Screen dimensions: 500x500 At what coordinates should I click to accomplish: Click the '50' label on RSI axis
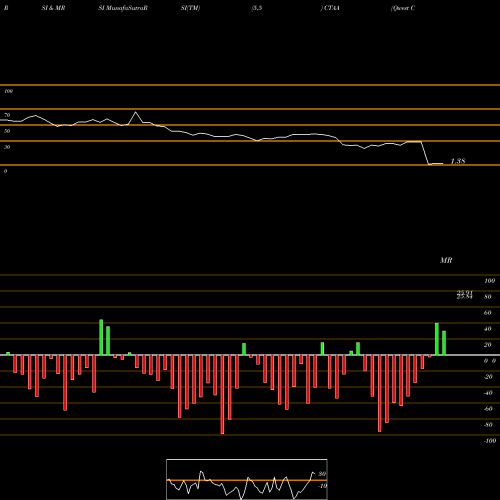[7, 131]
